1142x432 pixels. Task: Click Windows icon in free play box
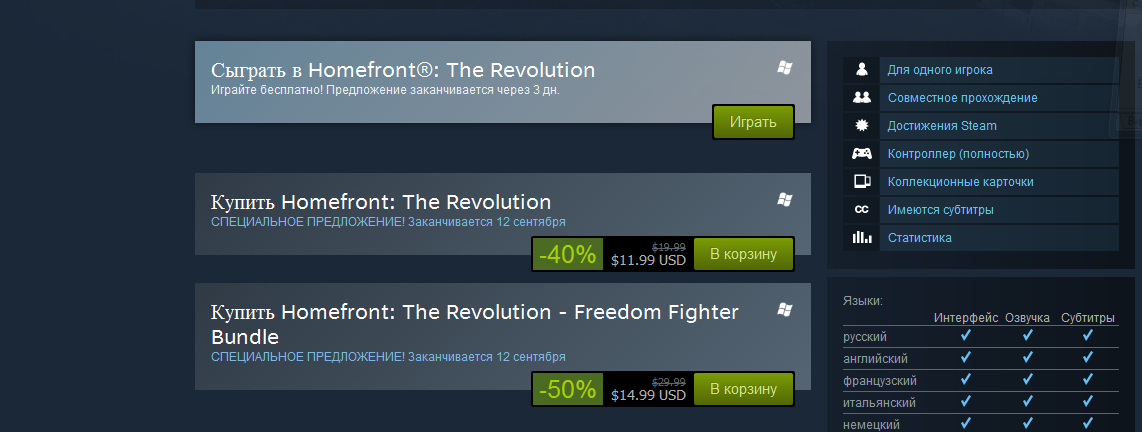click(x=785, y=68)
